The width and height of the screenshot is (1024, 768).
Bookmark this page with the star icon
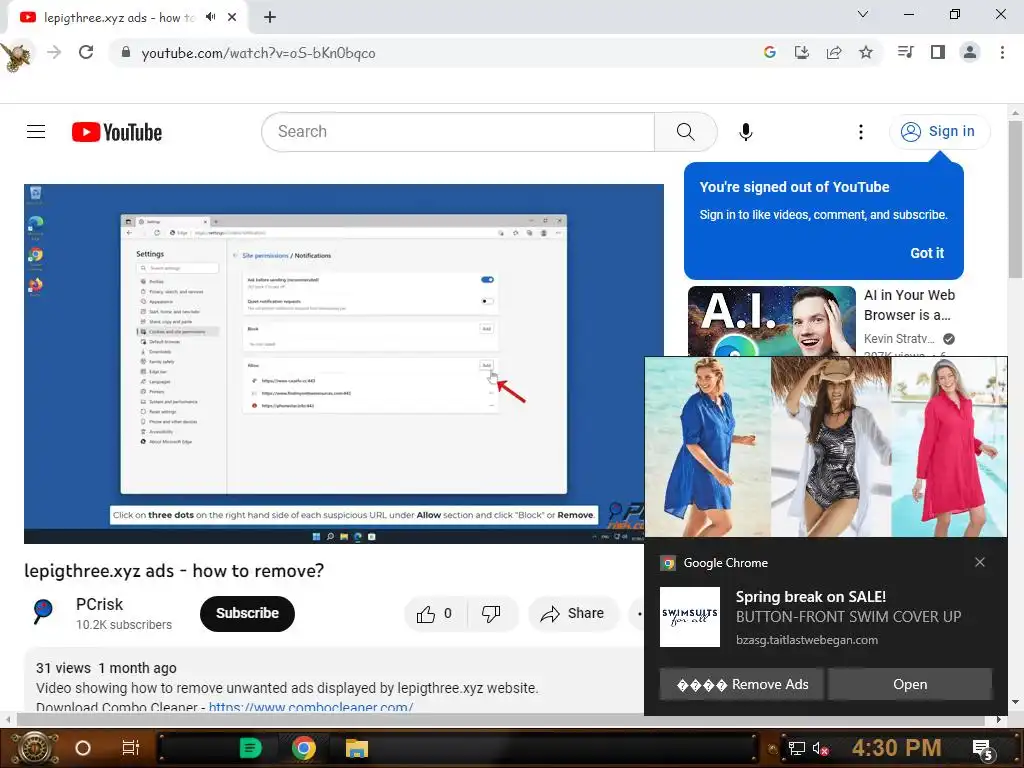click(x=865, y=52)
